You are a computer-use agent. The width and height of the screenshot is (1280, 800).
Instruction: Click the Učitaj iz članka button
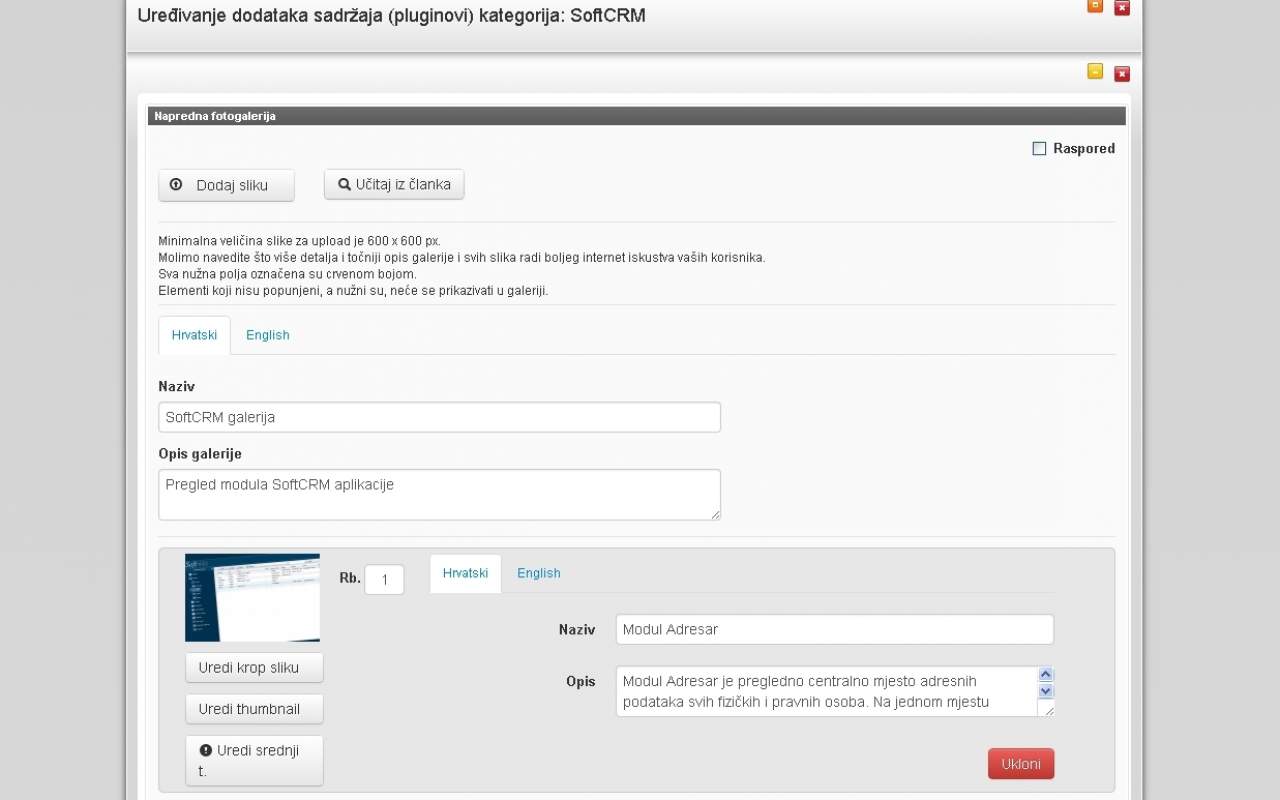(x=394, y=184)
